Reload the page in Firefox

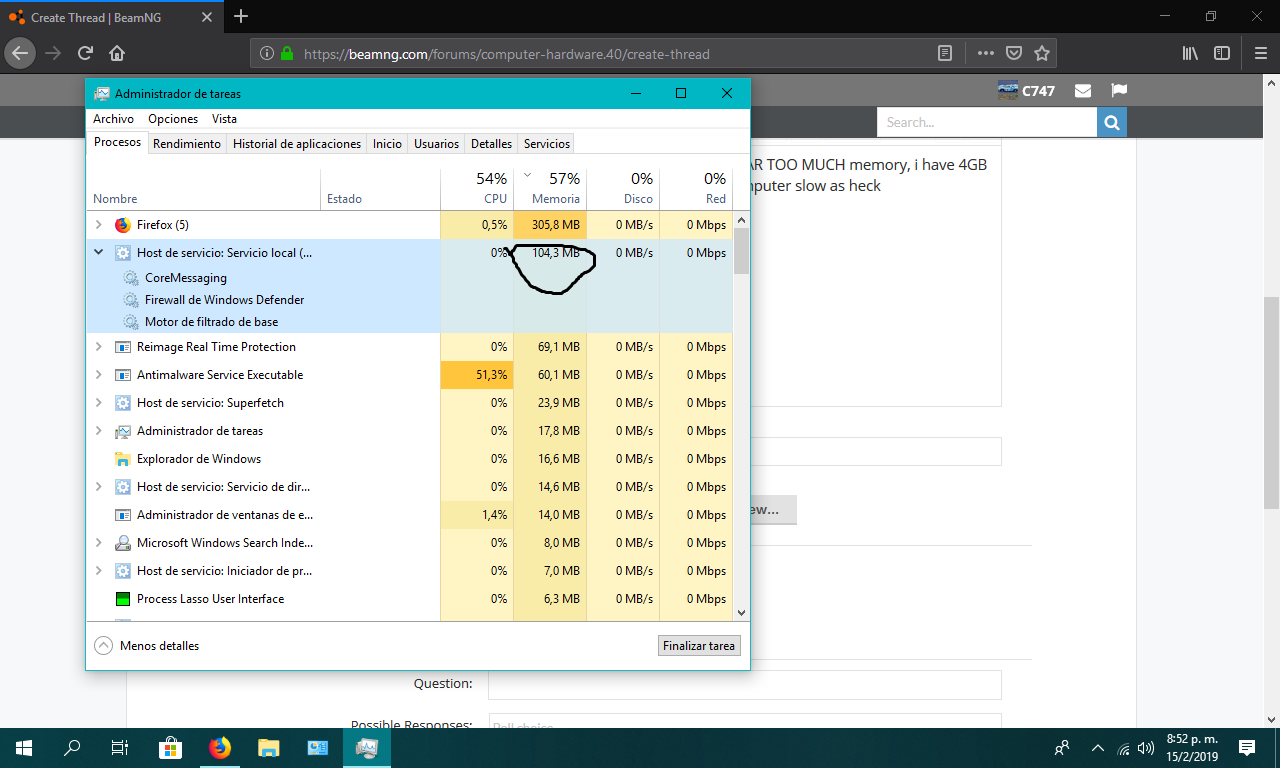coord(86,53)
